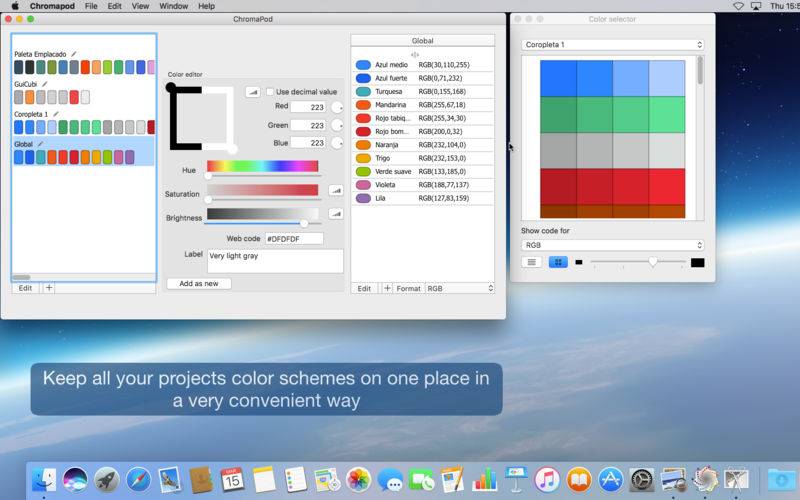Click the pencil icon next to Coropleta 1

[56, 114]
